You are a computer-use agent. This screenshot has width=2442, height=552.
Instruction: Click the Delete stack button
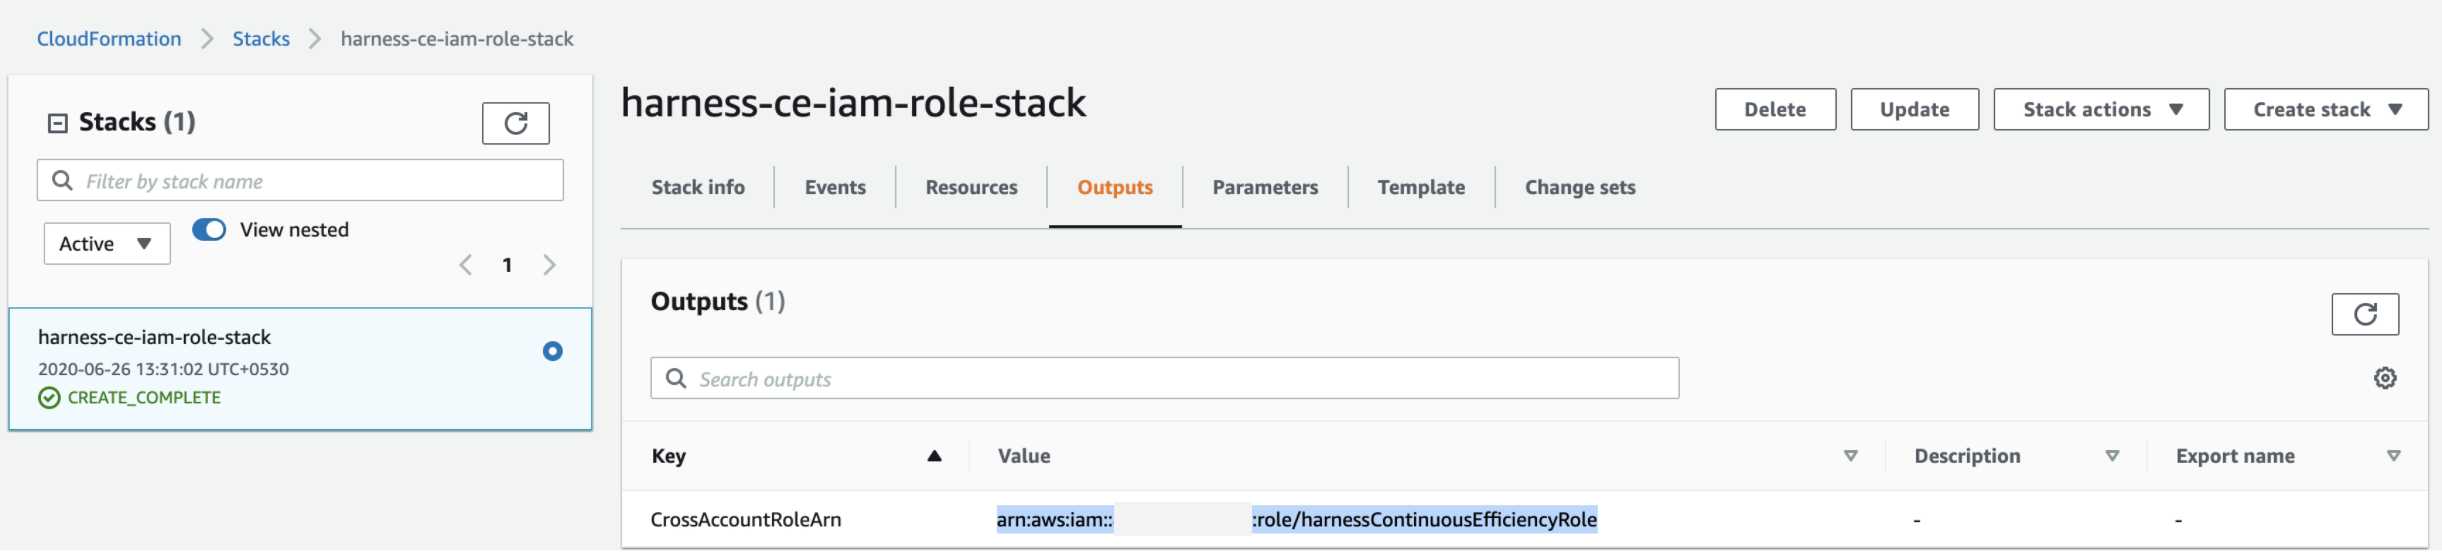[1775, 110]
